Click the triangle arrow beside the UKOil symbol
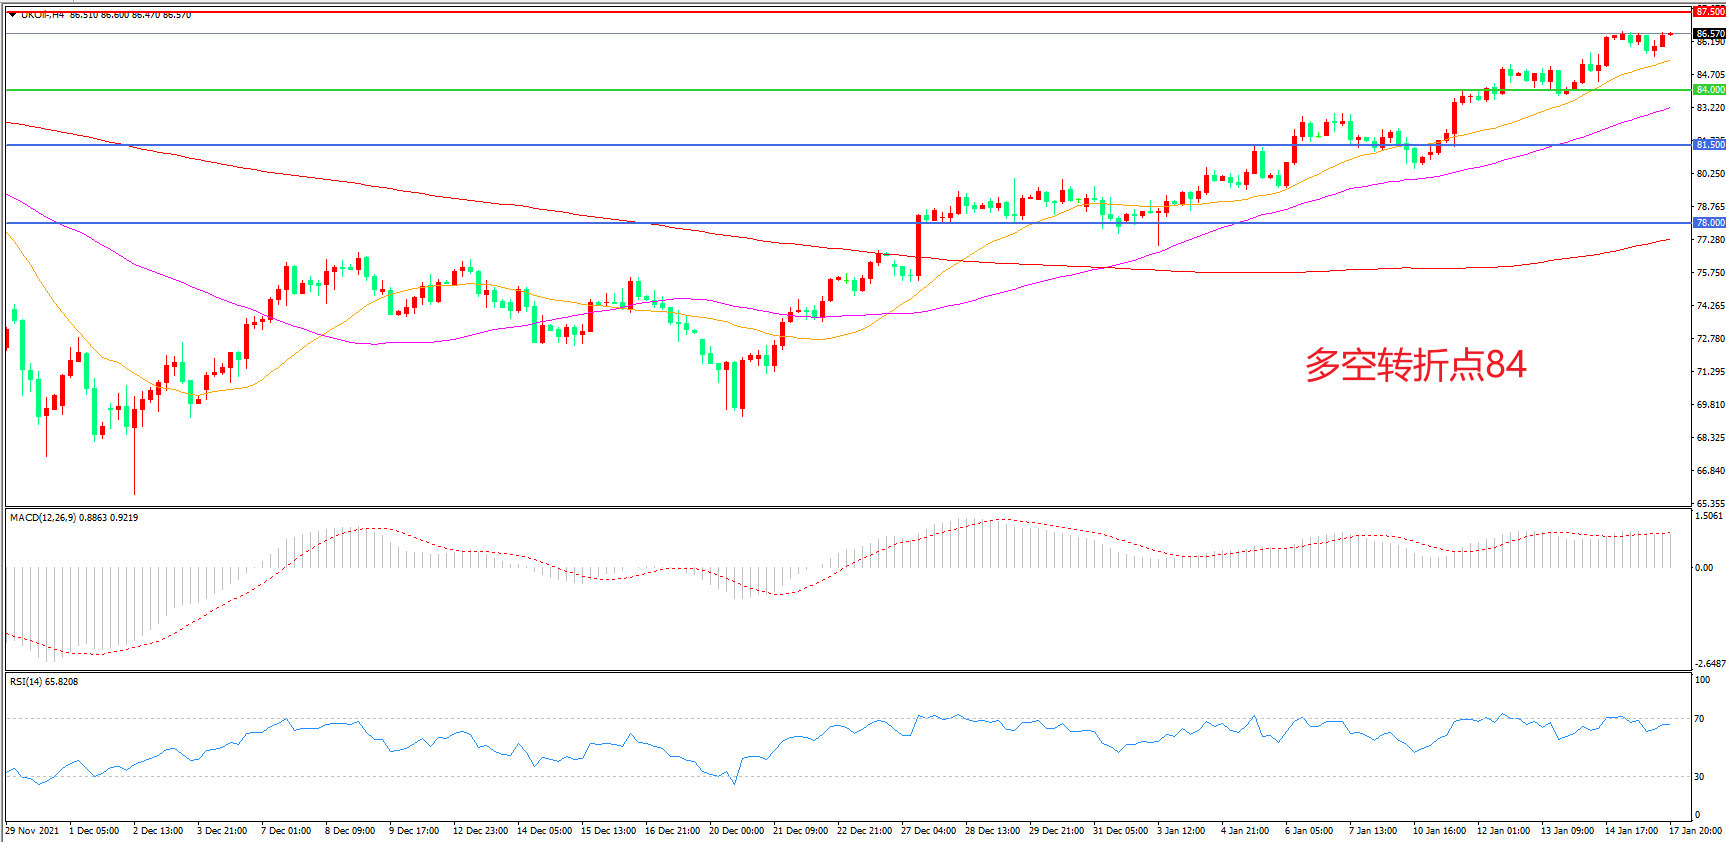 [12, 14]
